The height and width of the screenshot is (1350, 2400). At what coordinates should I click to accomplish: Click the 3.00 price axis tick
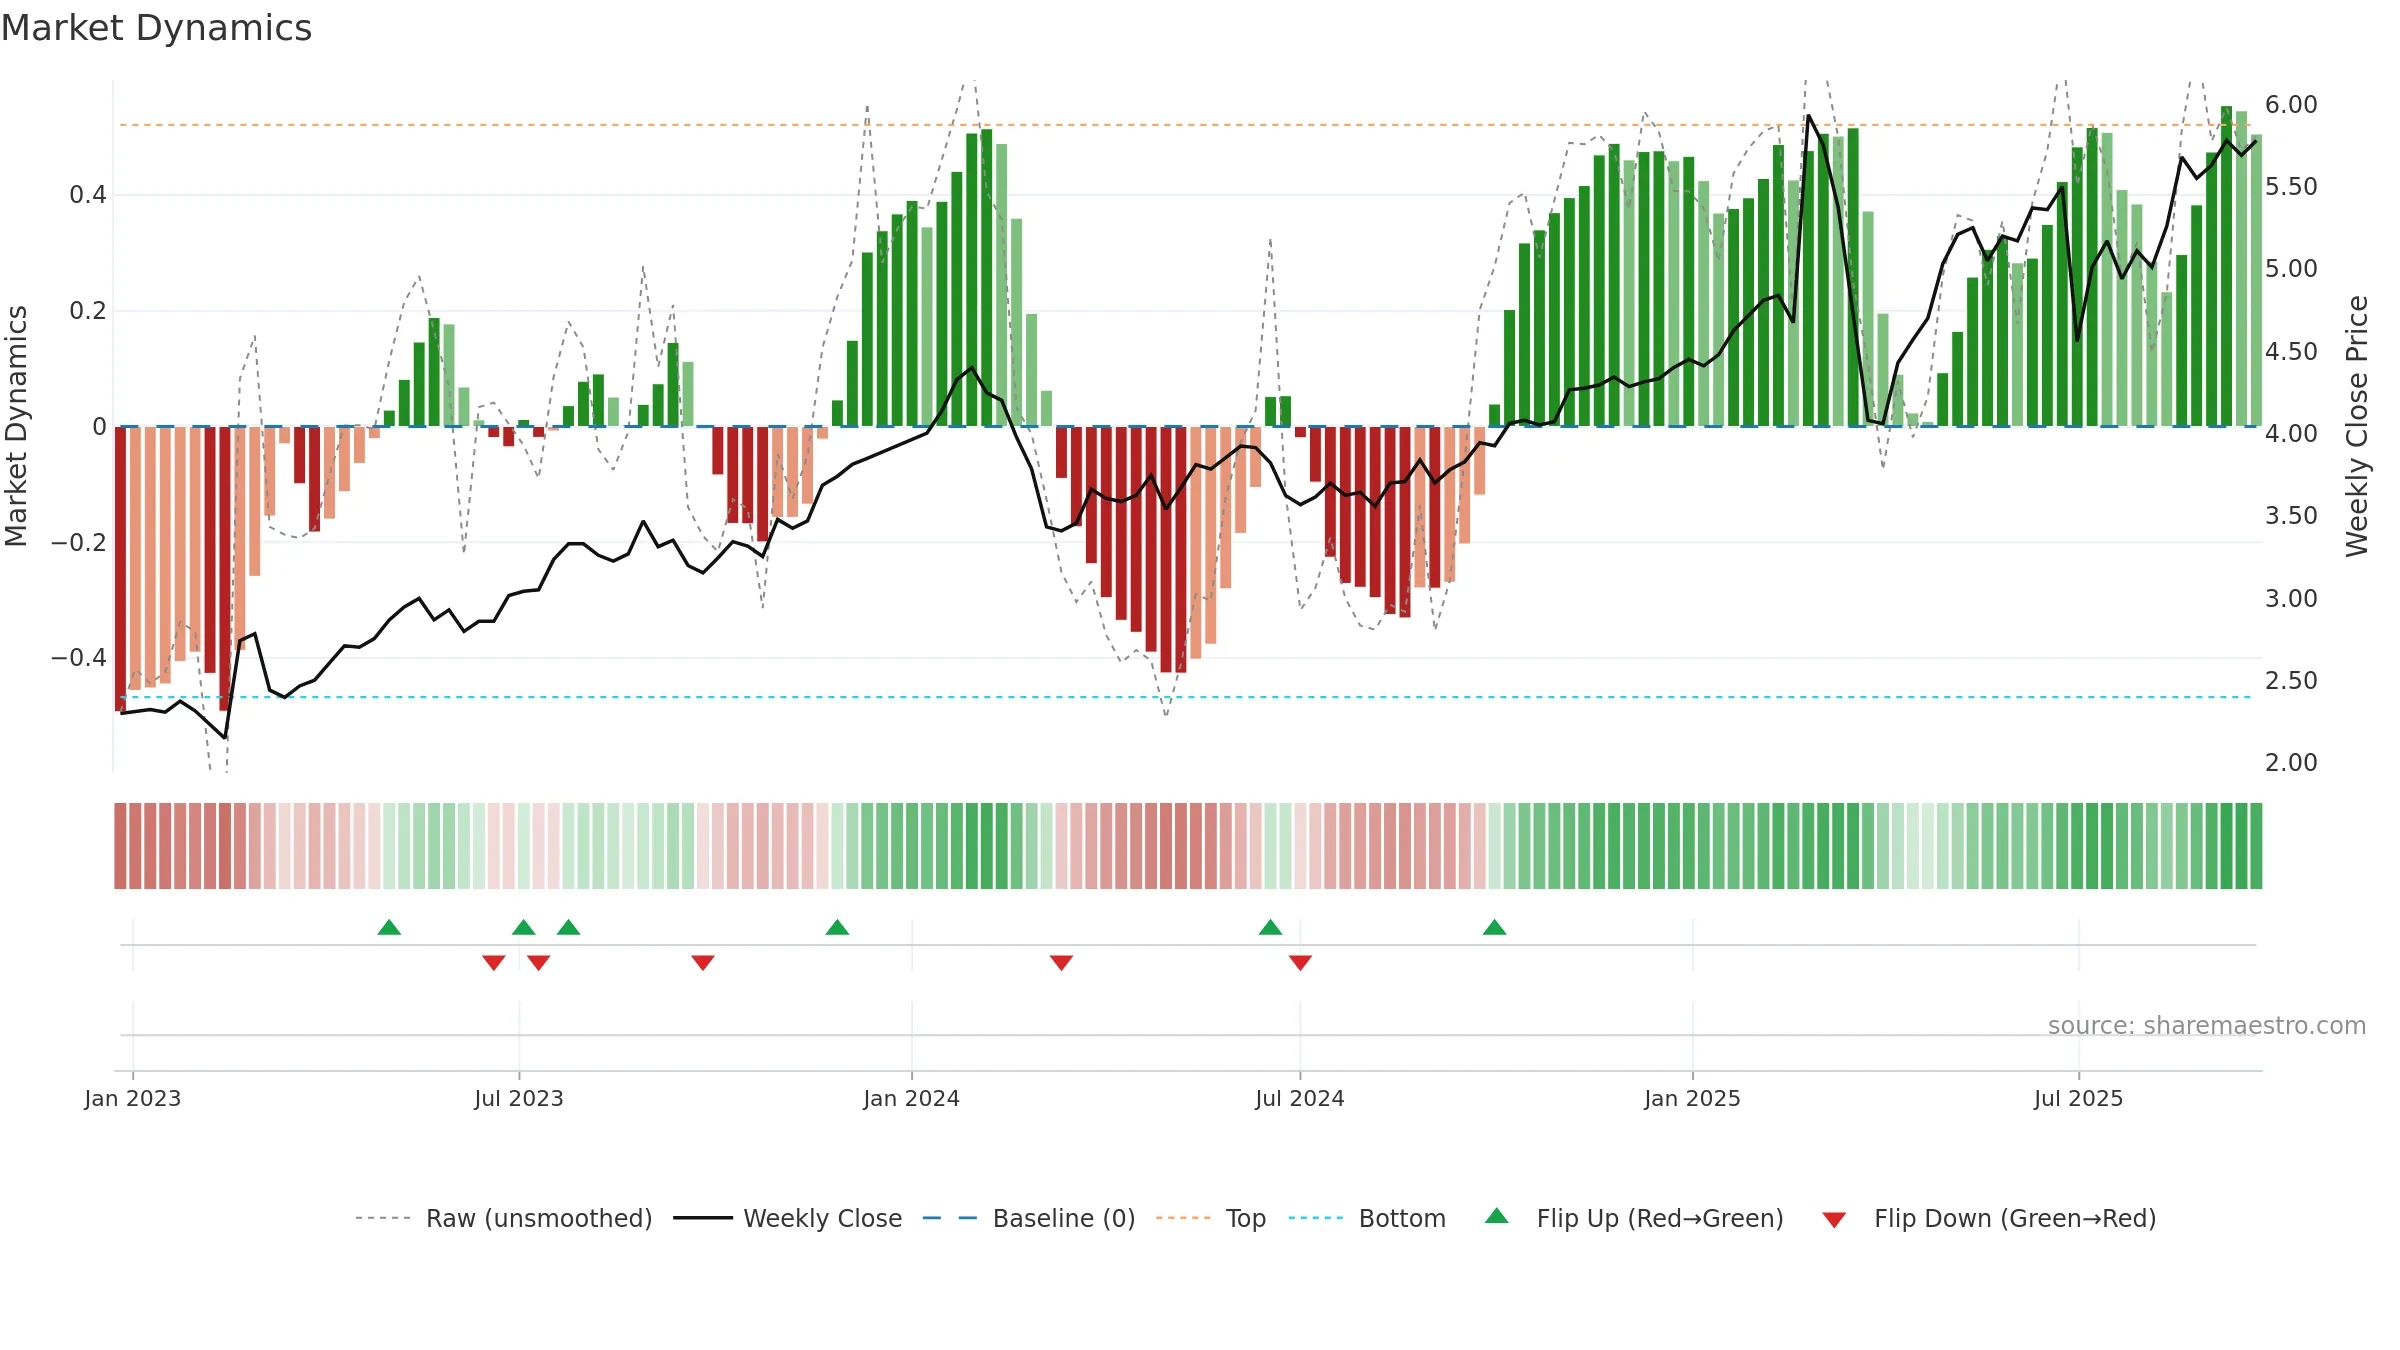pos(2291,599)
